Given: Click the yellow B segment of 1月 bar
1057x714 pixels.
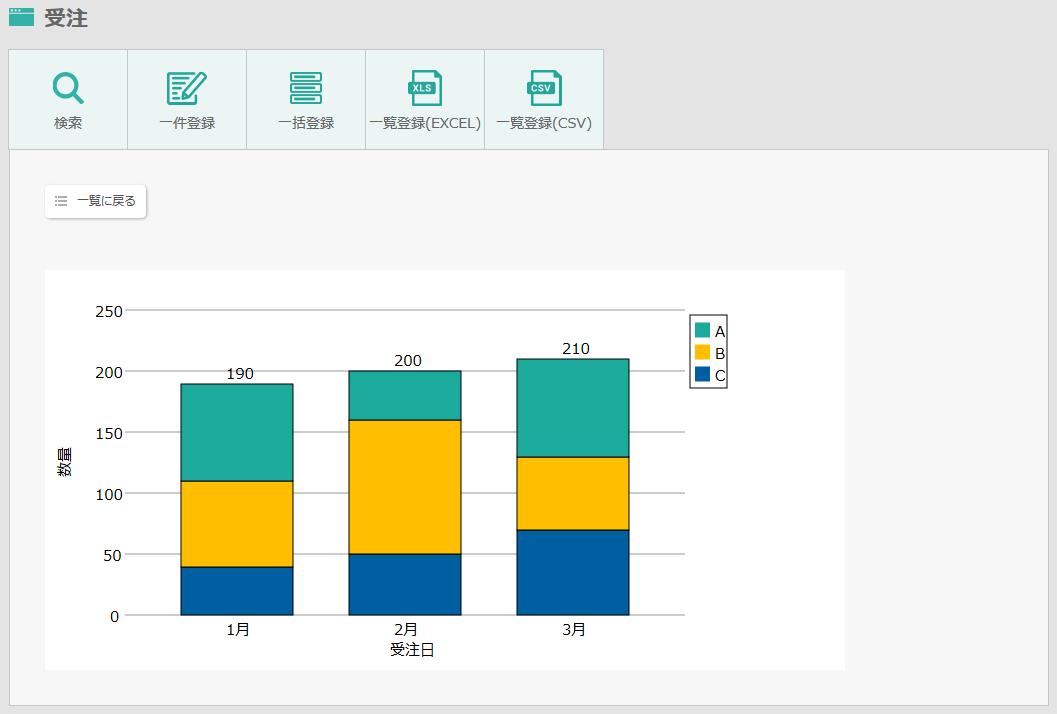Looking at the screenshot, I should (237, 524).
